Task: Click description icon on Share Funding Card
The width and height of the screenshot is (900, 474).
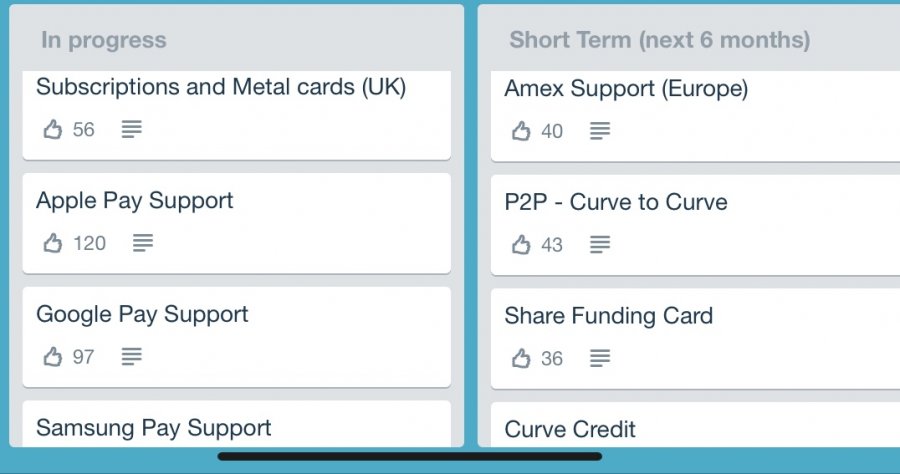Action: pyautogui.click(x=600, y=358)
